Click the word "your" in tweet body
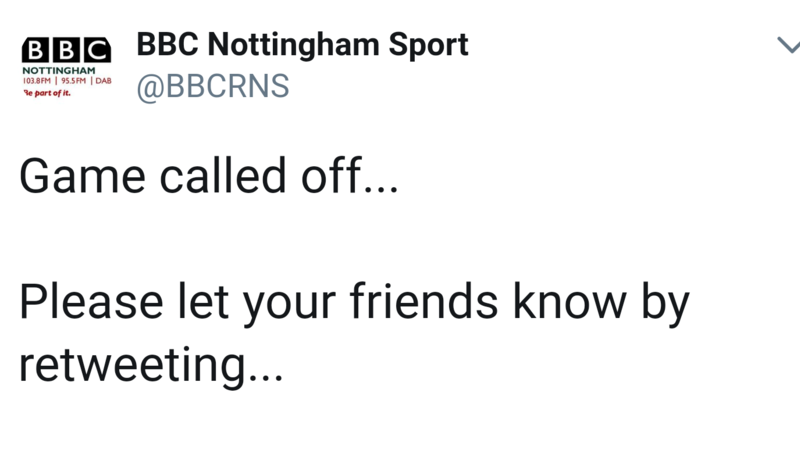 tap(289, 306)
